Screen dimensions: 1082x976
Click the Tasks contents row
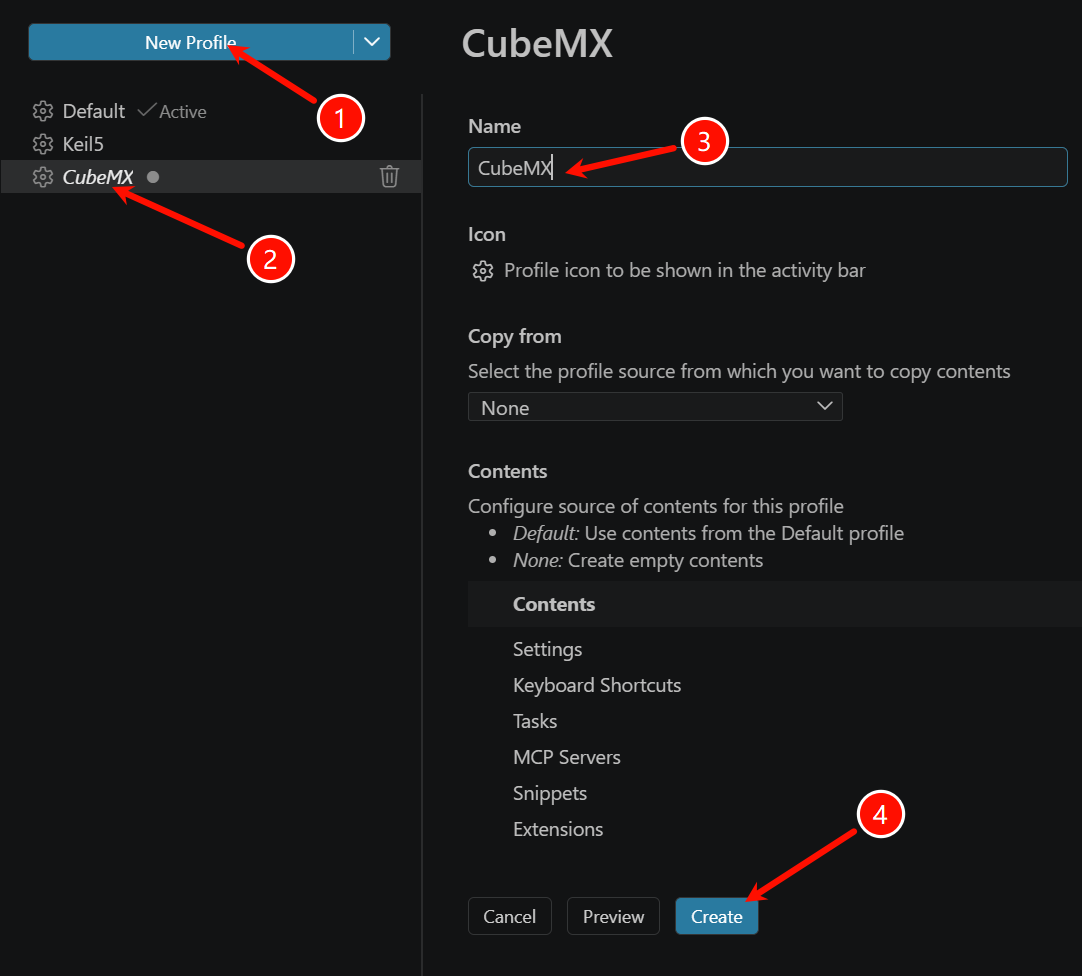(x=775, y=721)
